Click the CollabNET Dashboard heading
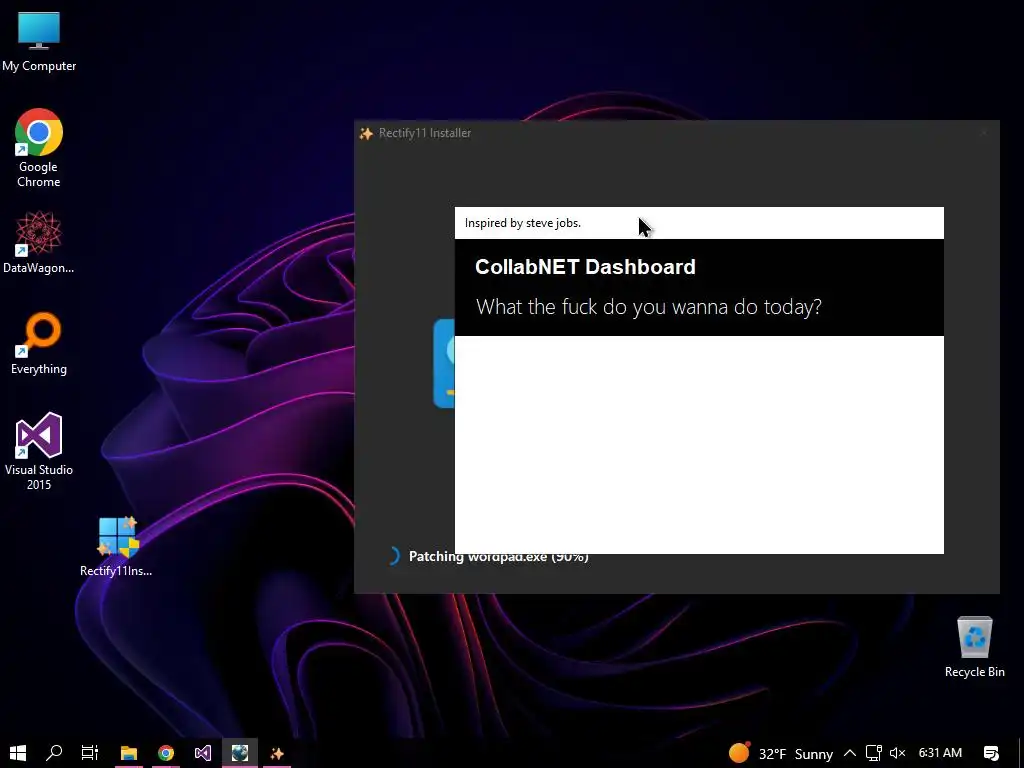The image size is (1024, 768). (585, 266)
